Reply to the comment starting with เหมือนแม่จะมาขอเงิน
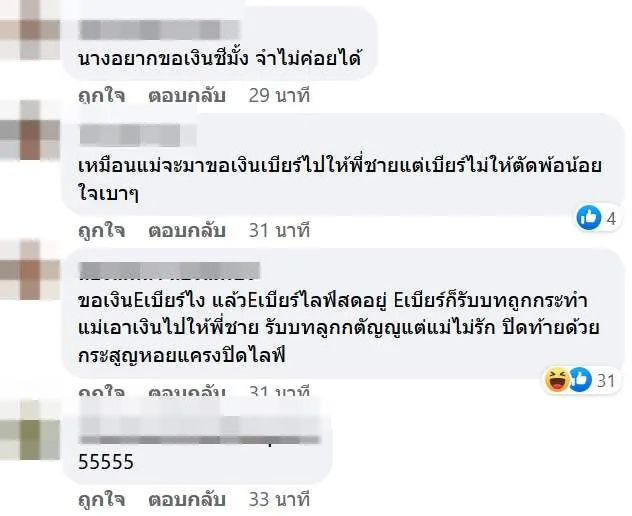 187,231
